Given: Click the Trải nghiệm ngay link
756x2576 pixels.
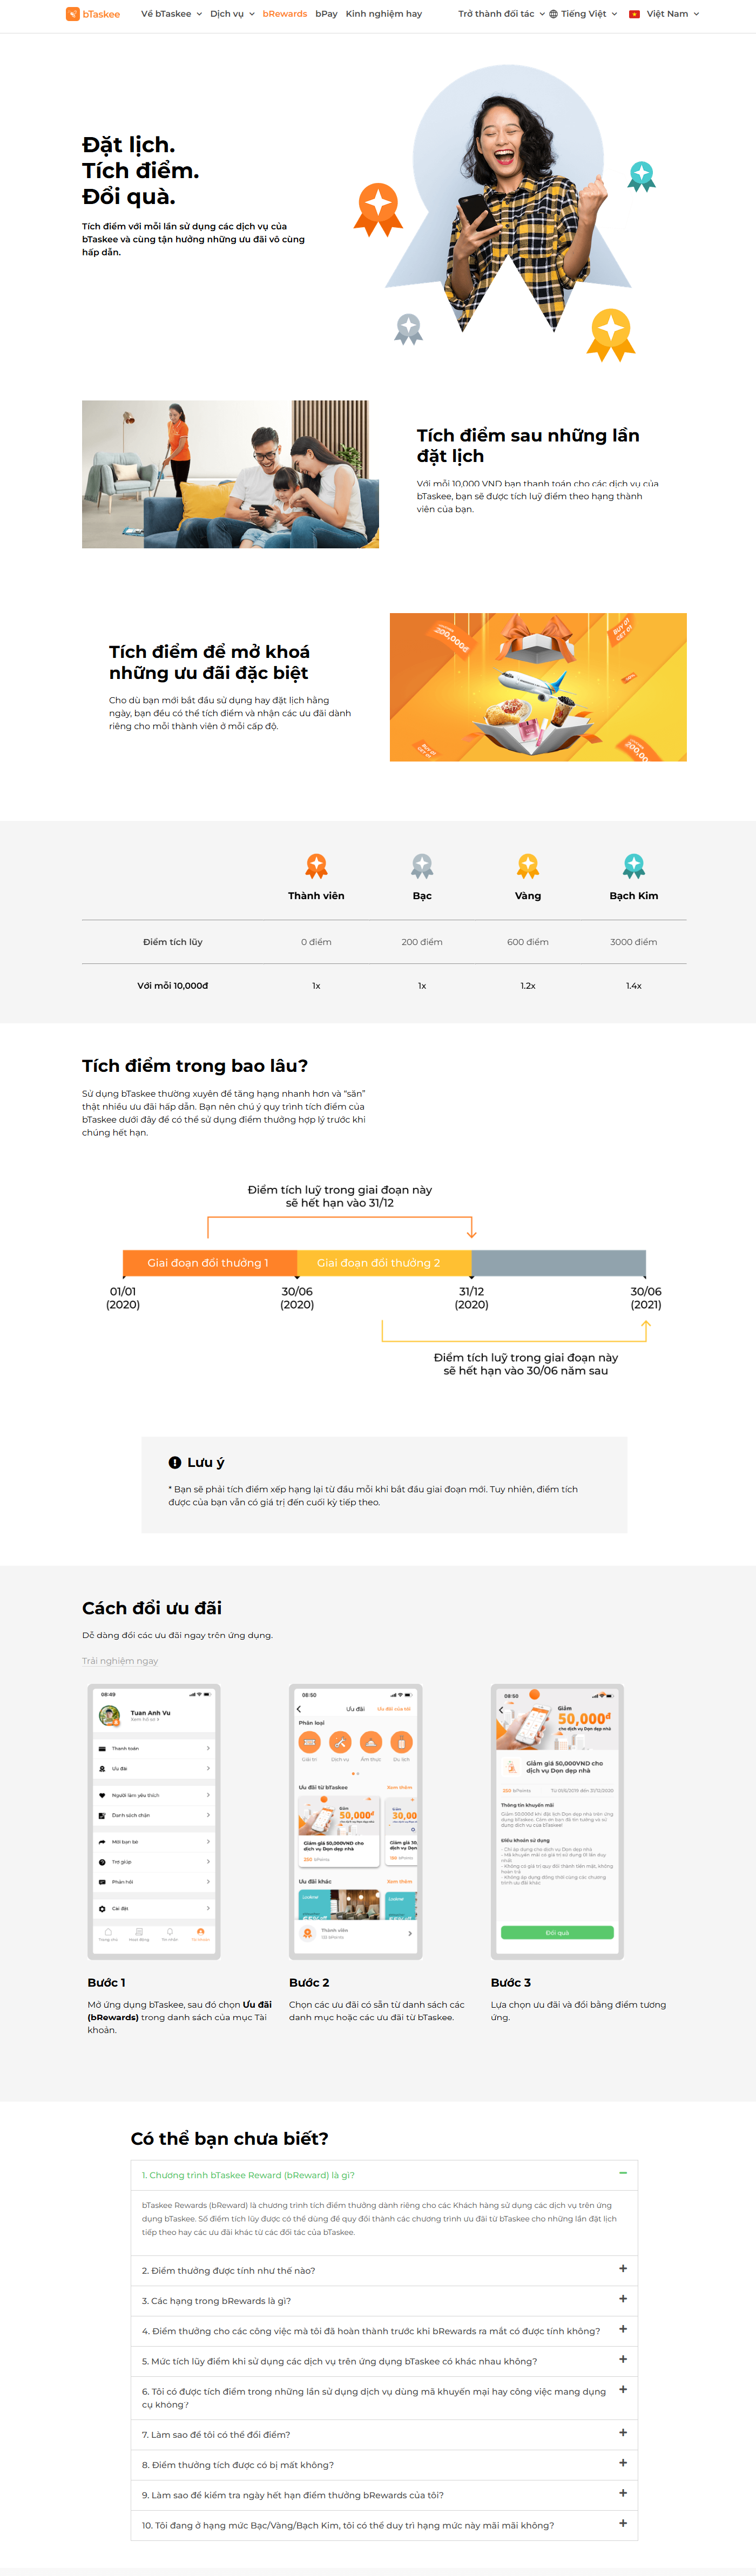Looking at the screenshot, I should 120,1661.
